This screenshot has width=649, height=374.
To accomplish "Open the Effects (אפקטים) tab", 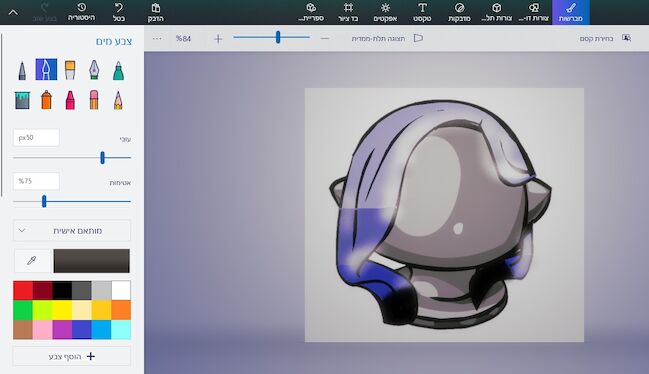I will (385, 12).
